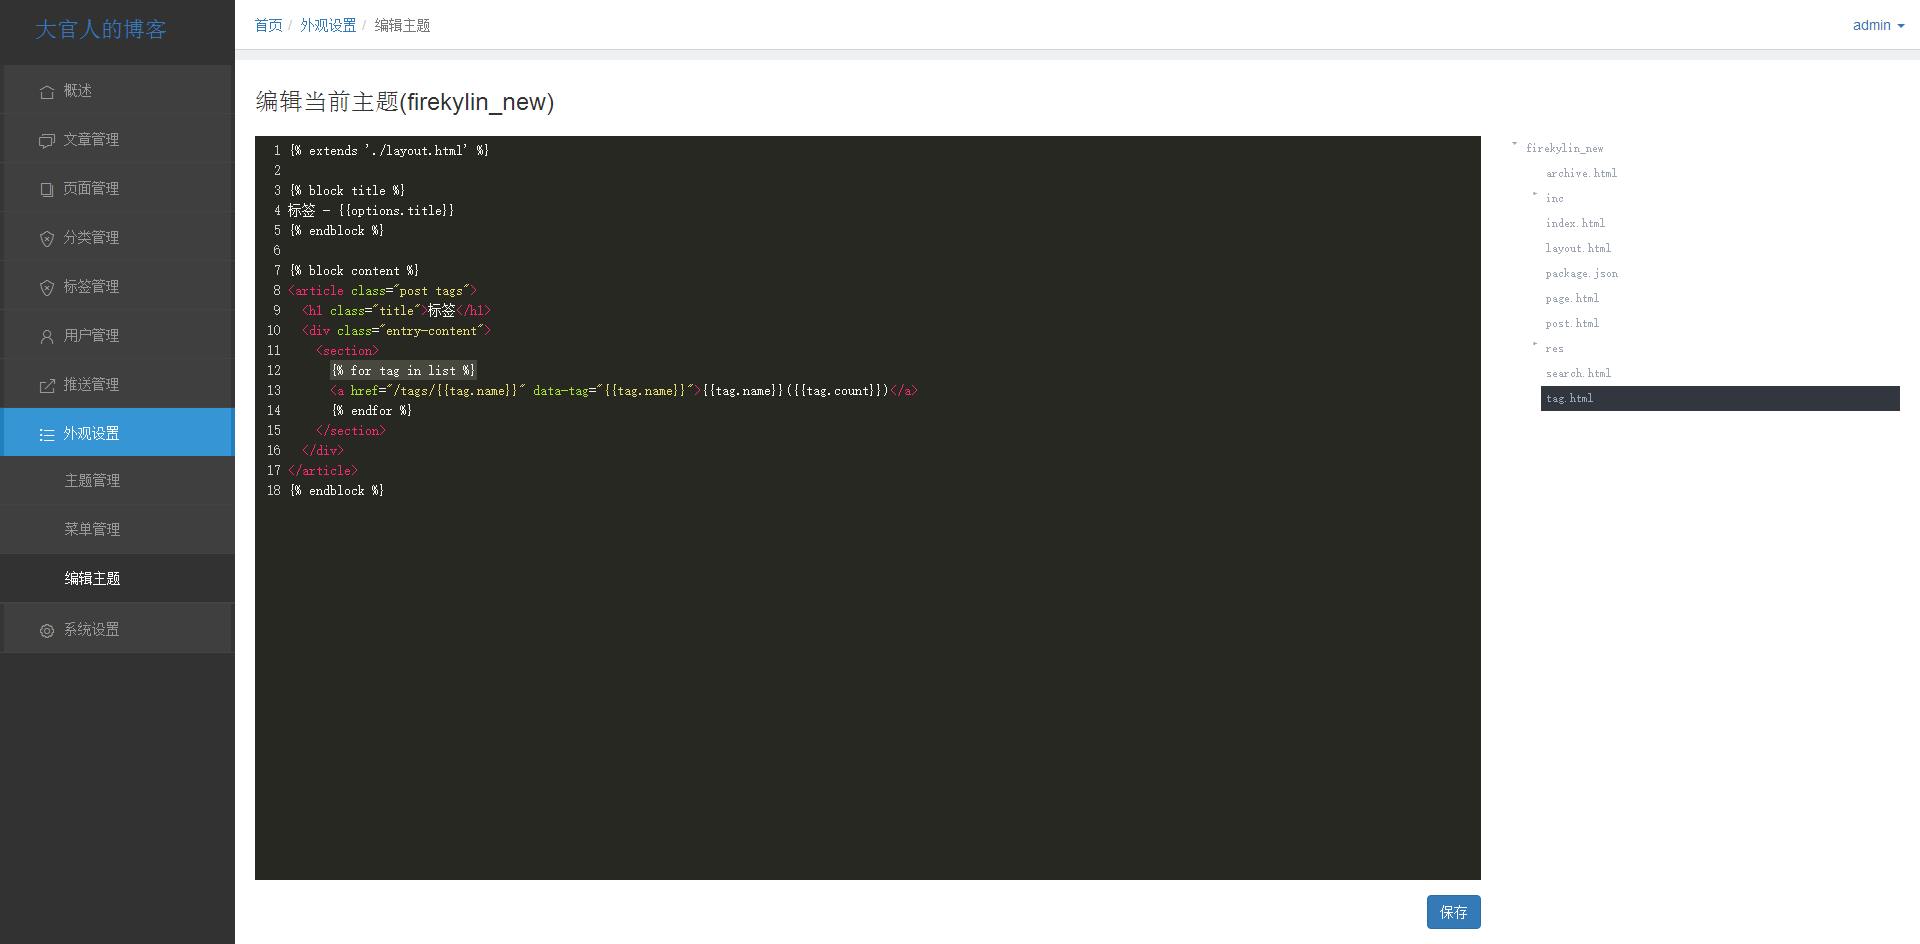The height and width of the screenshot is (944, 1920).
Task: Click the tag shield icon beside 标签管理
Action: (47, 288)
